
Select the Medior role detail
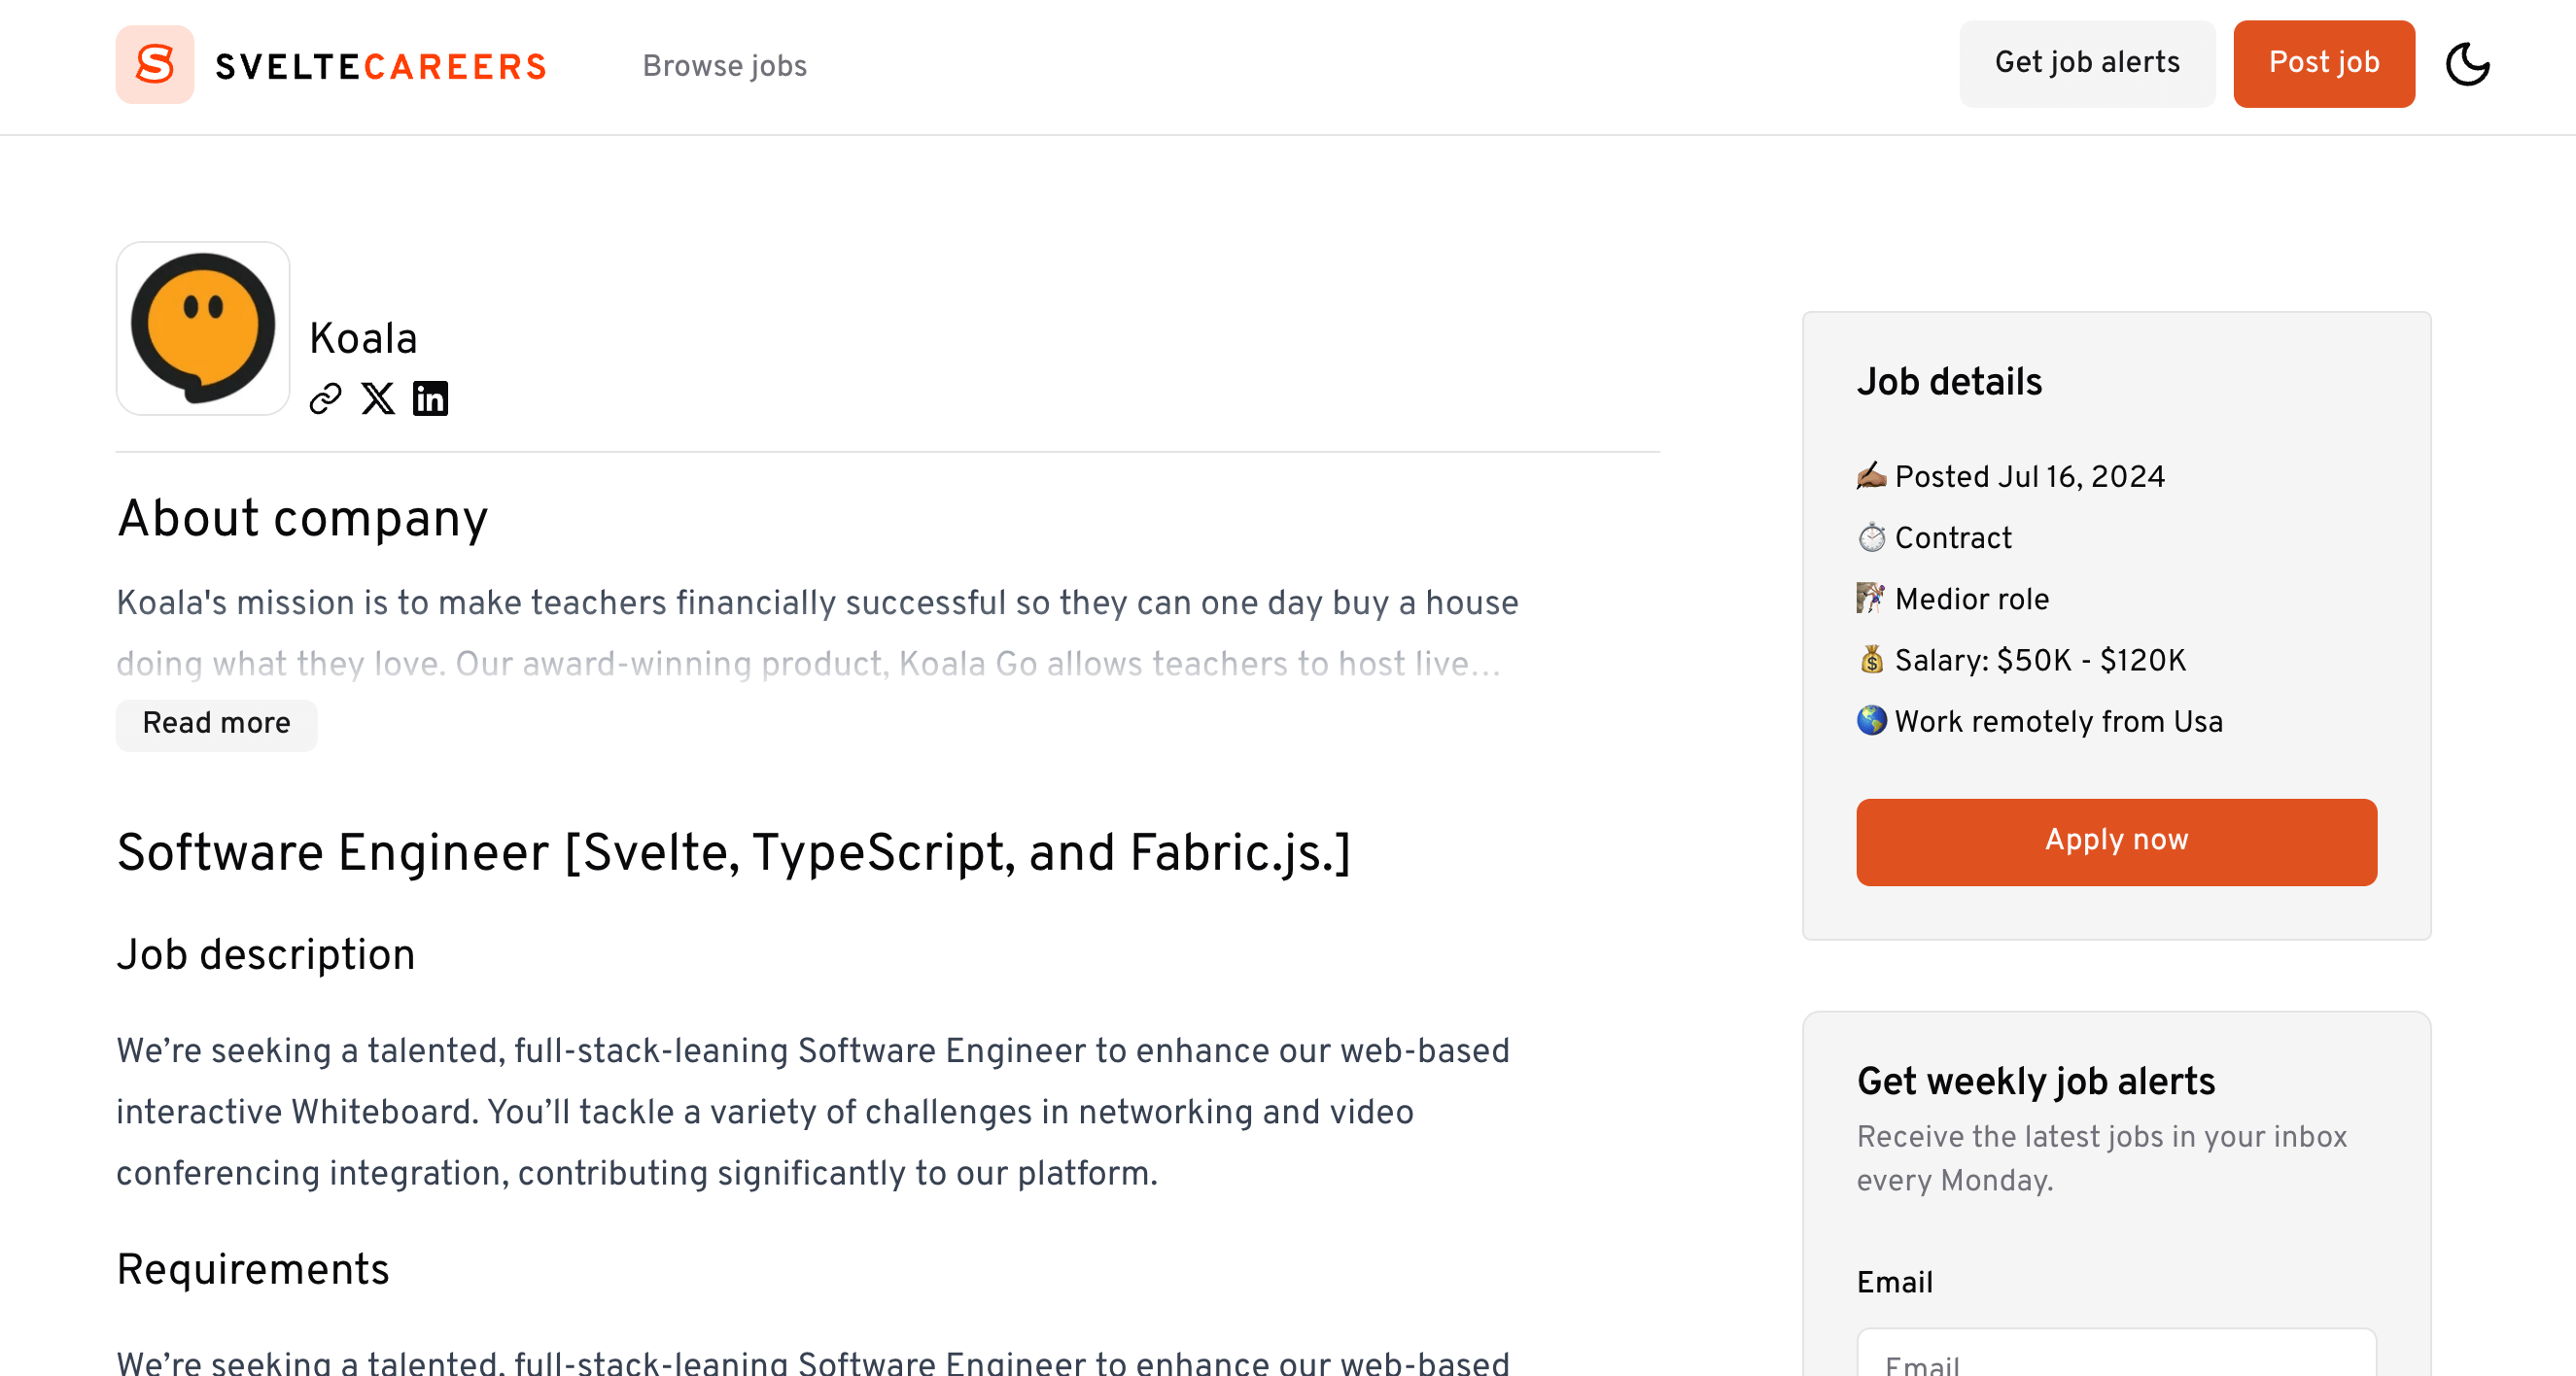[1971, 599]
